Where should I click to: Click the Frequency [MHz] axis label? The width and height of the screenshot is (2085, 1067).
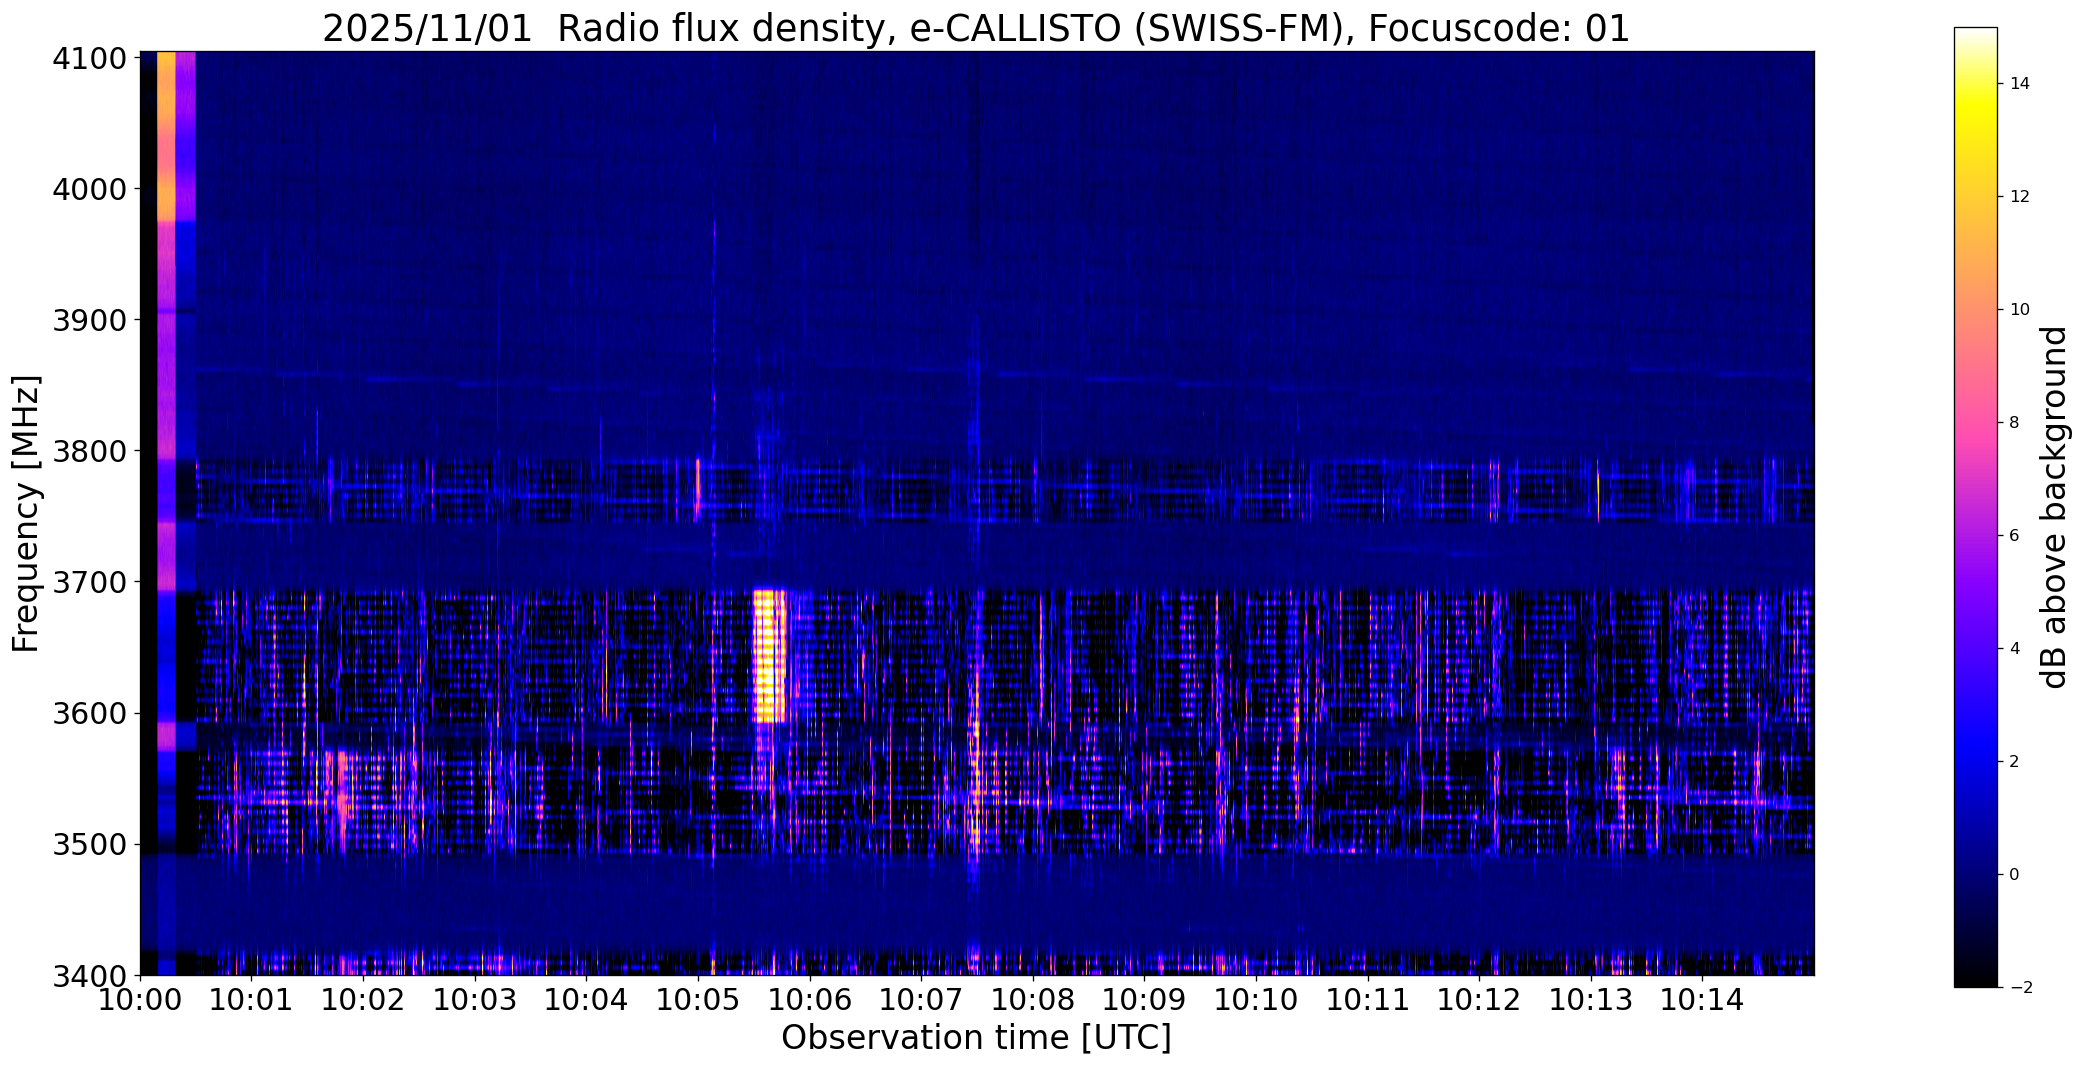[26, 514]
